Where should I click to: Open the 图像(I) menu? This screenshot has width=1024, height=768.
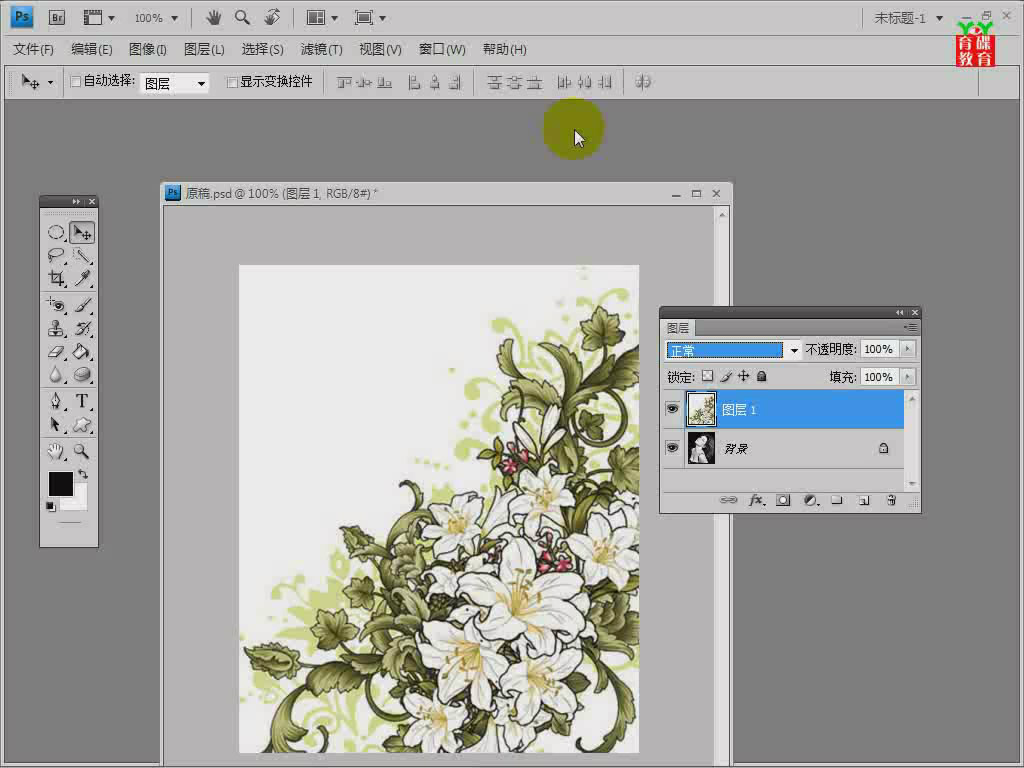coord(148,50)
